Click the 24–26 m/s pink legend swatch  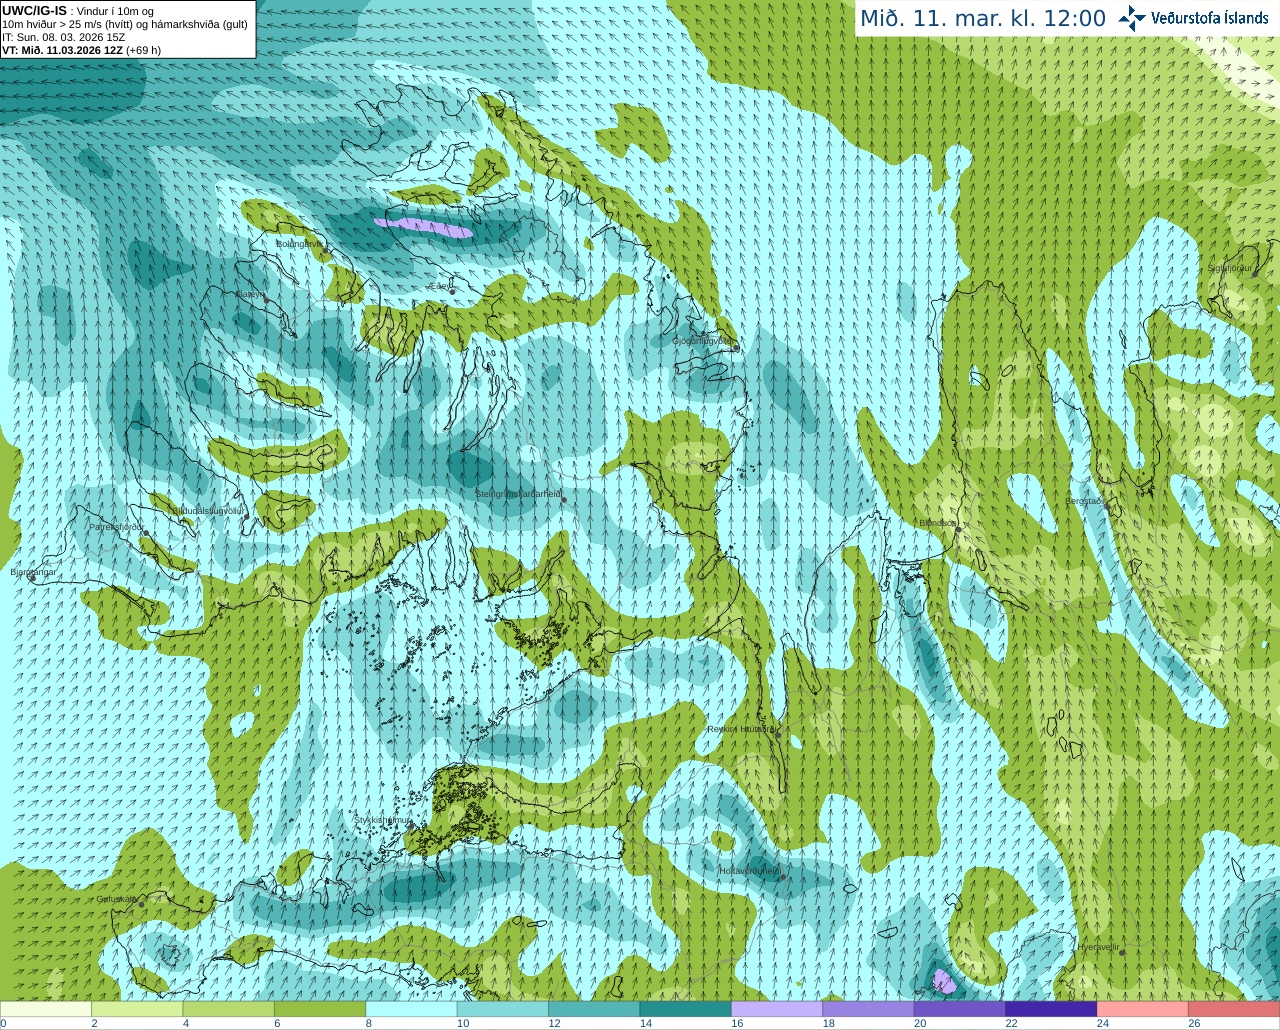[1142, 1009]
